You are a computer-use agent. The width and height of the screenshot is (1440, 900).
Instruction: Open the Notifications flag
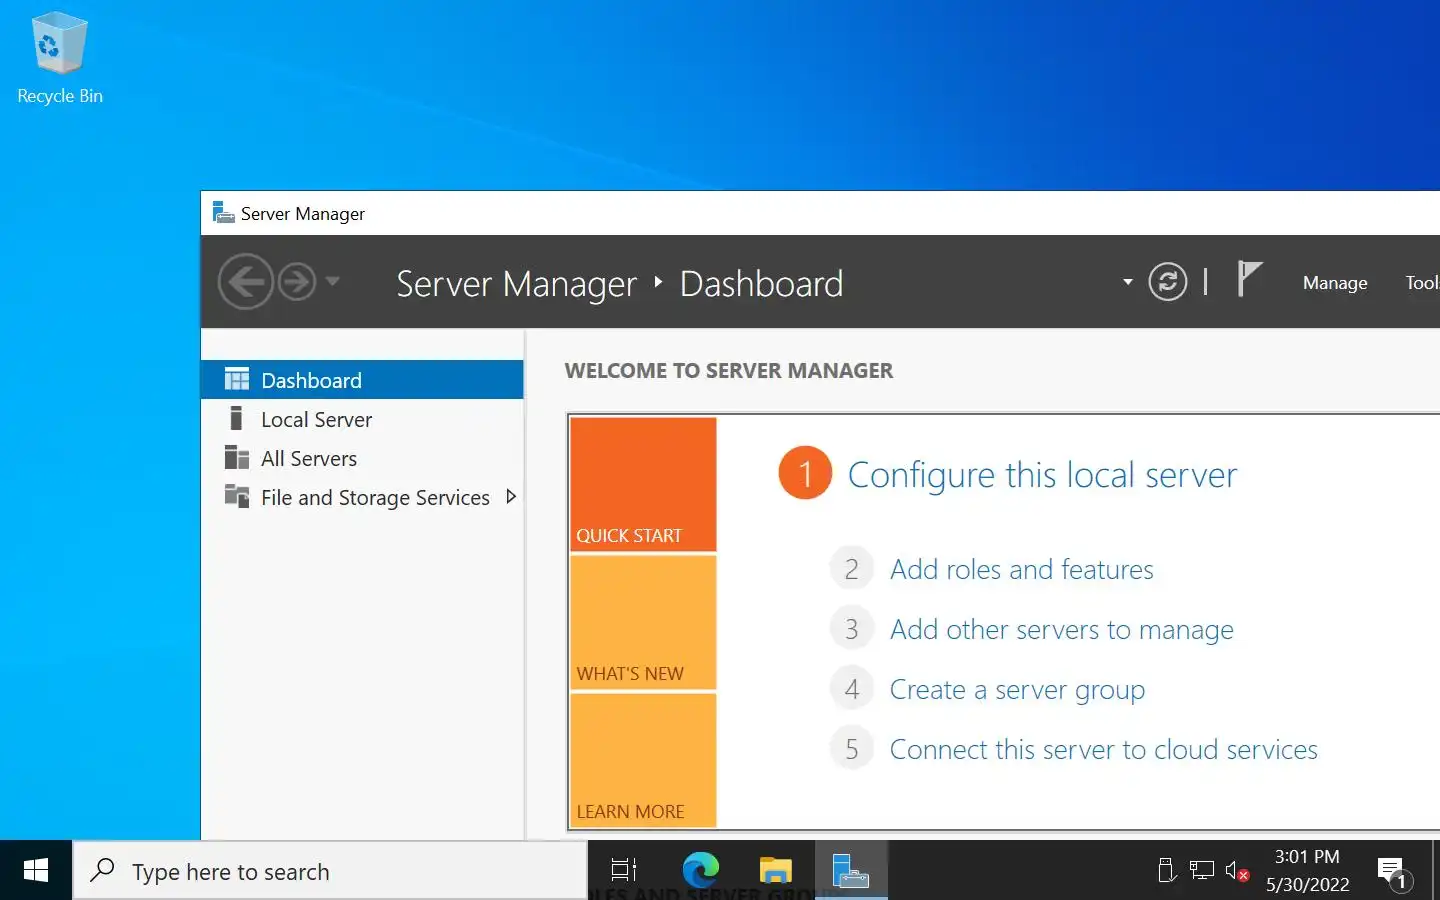click(x=1249, y=279)
